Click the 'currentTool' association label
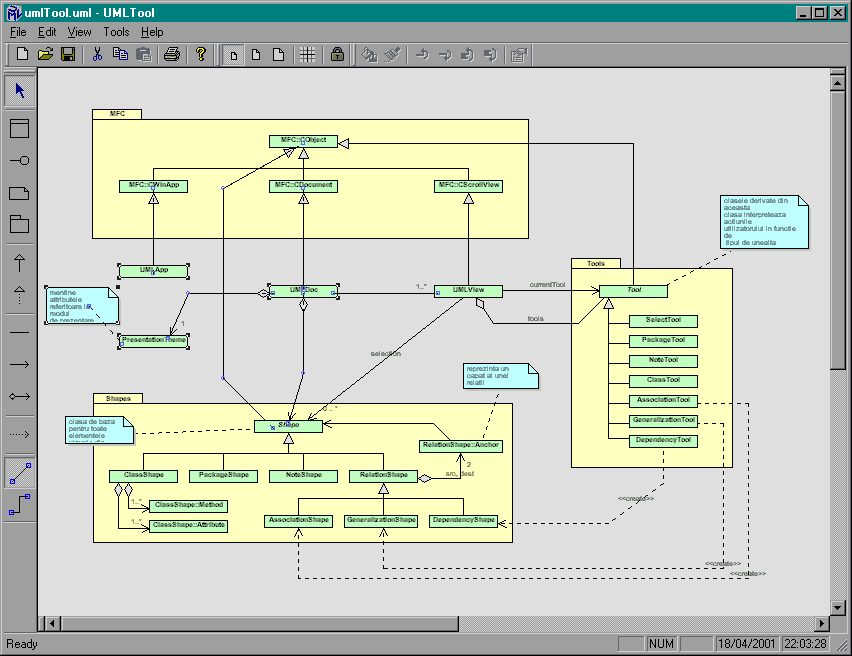 tap(547, 284)
